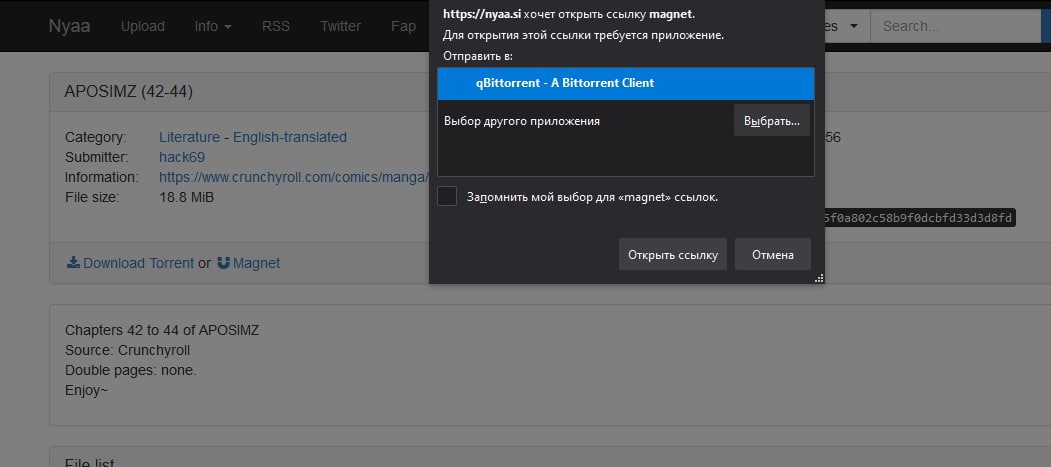Screen dimensions: 1051x467
Task: Click the Magnet link text
Action: tap(257, 263)
